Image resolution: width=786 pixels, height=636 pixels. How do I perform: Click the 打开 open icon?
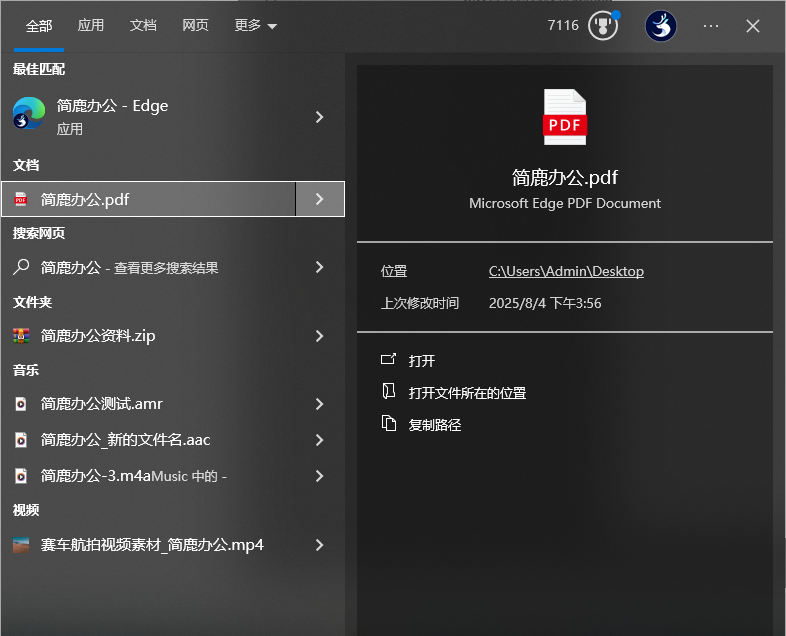[388, 359]
